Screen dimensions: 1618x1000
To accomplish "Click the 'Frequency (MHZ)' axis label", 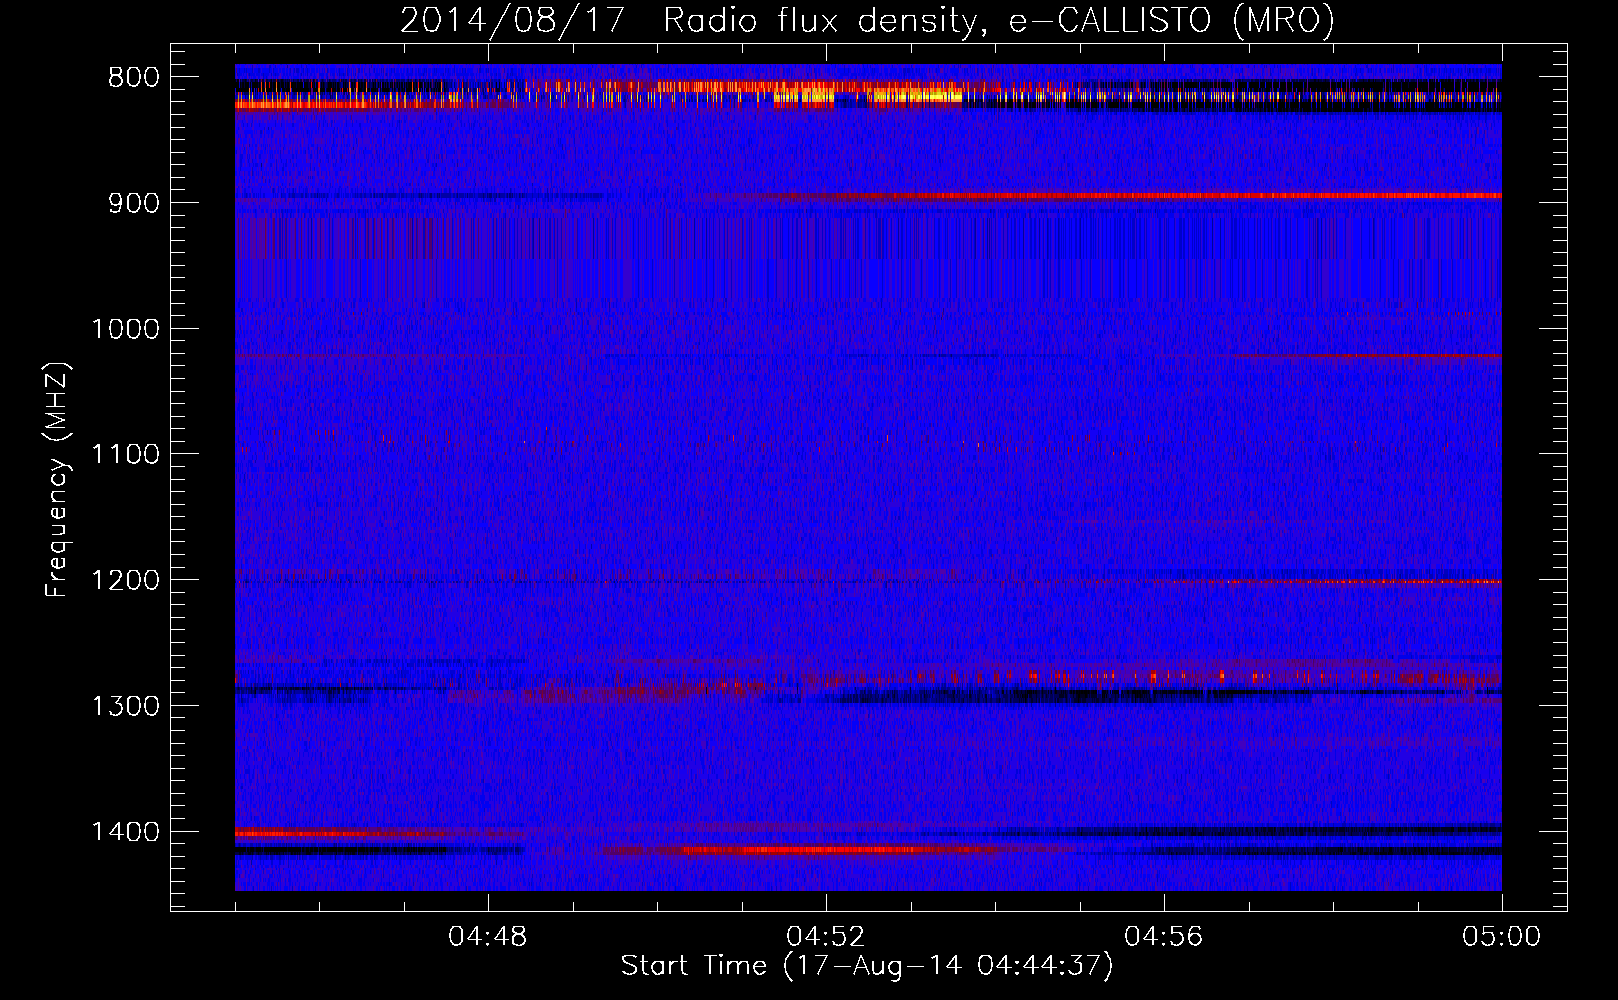I will pos(57,480).
